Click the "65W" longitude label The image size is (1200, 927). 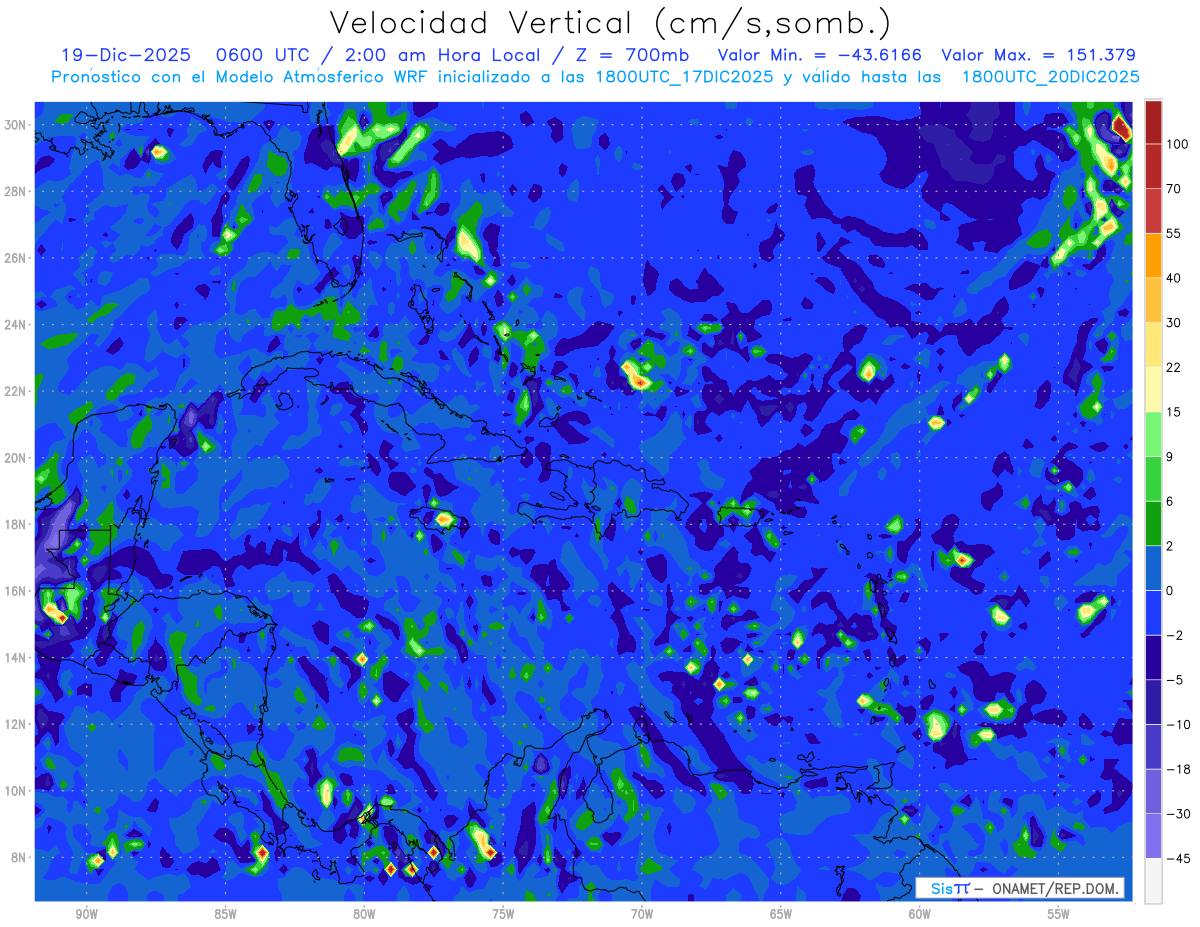(781, 914)
